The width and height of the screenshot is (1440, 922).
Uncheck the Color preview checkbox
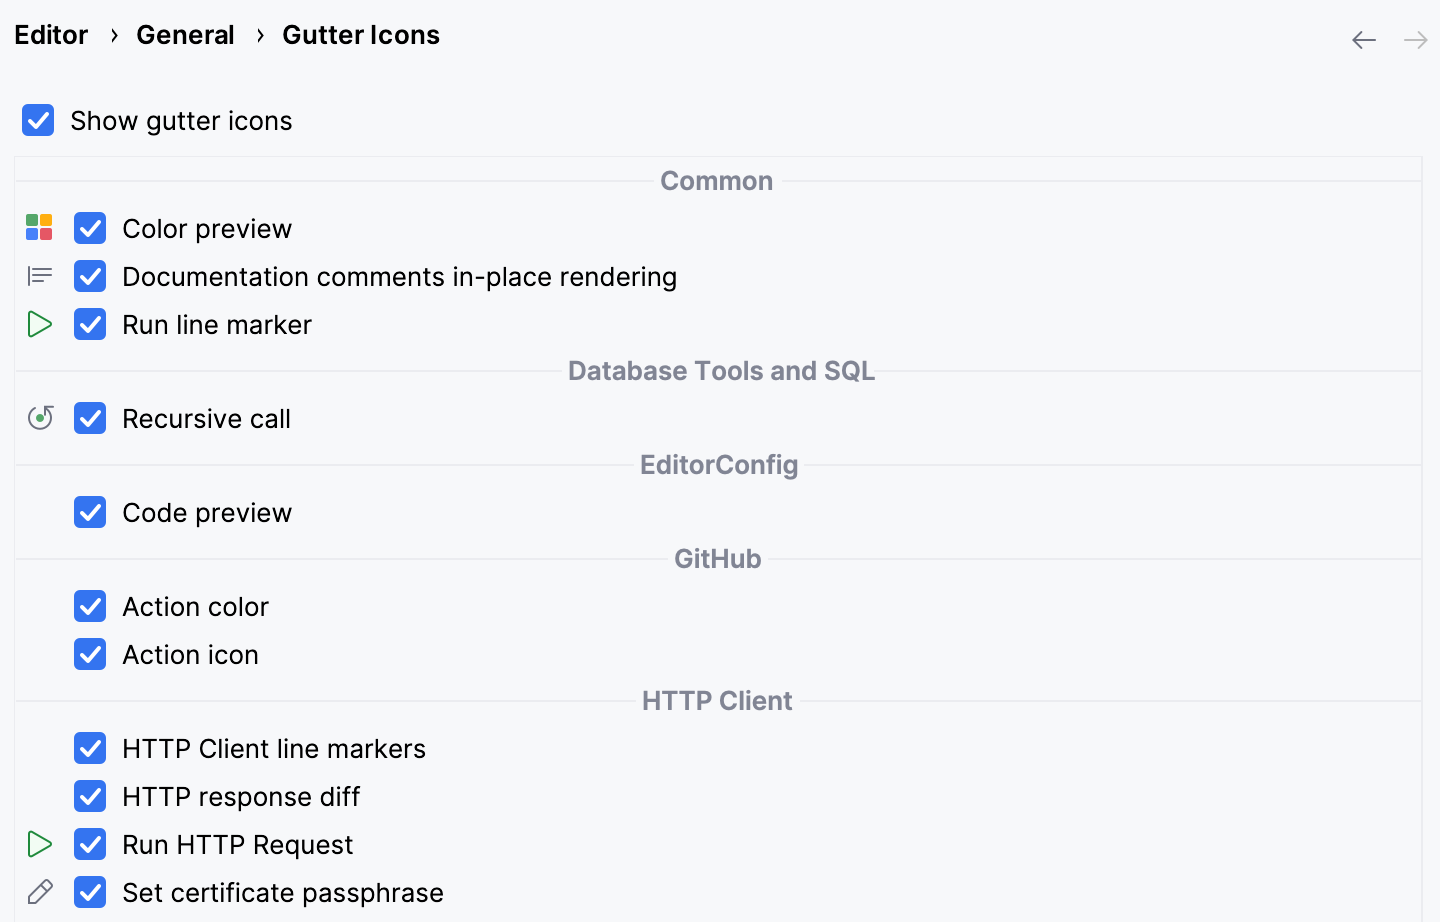coord(90,228)
